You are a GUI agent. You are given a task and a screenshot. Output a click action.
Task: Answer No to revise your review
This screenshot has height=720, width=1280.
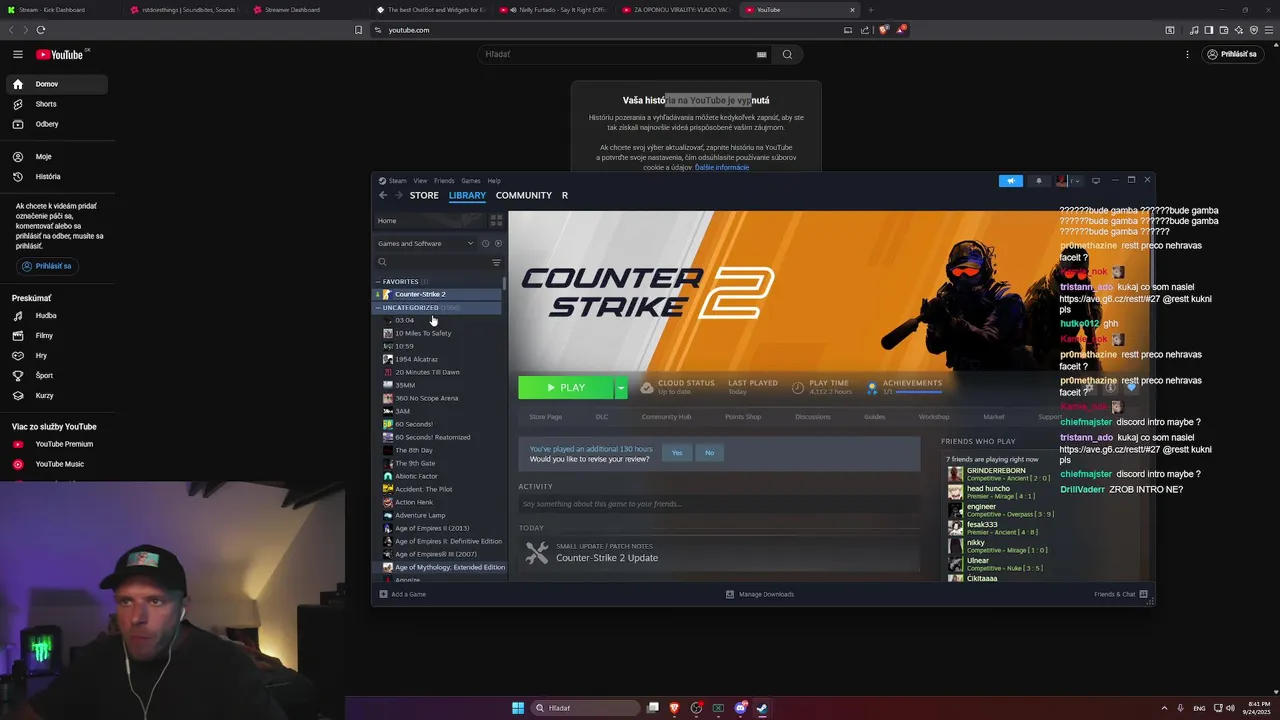(x=709, y=453)
